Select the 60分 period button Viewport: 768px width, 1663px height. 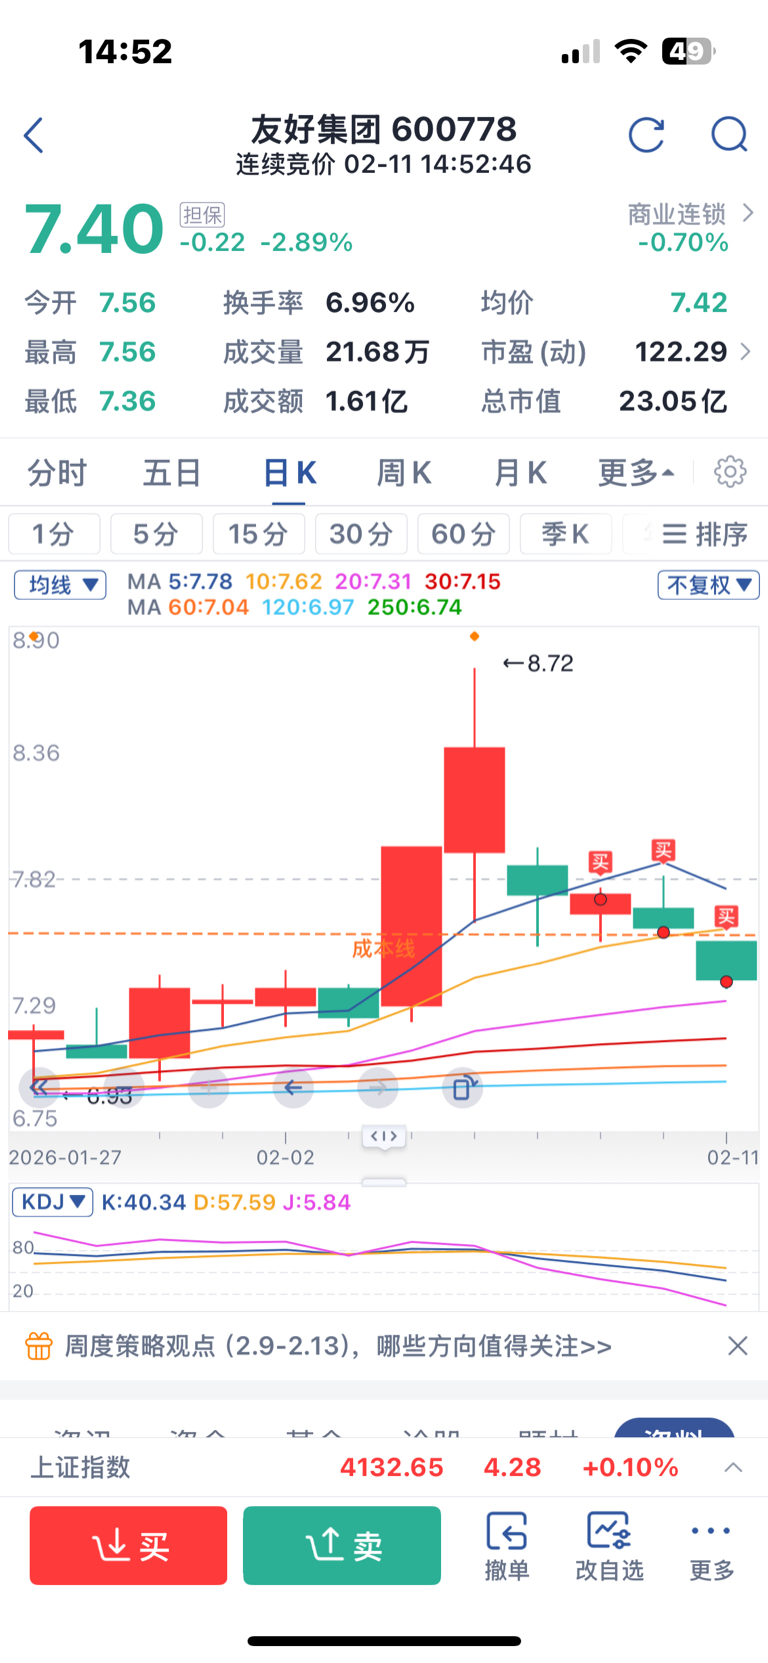coord(463,534)
